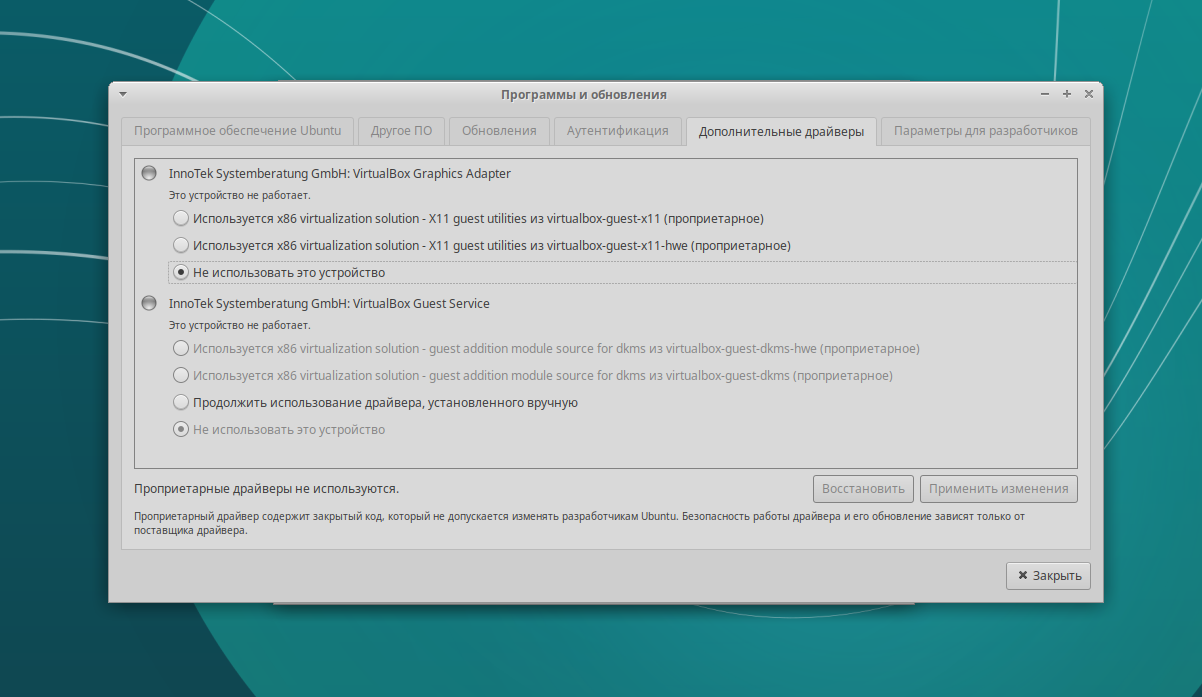Maximize the Программы и обновления window
The width and height of the screenshot is (1202, 697).
click(x=1067, y=94)
